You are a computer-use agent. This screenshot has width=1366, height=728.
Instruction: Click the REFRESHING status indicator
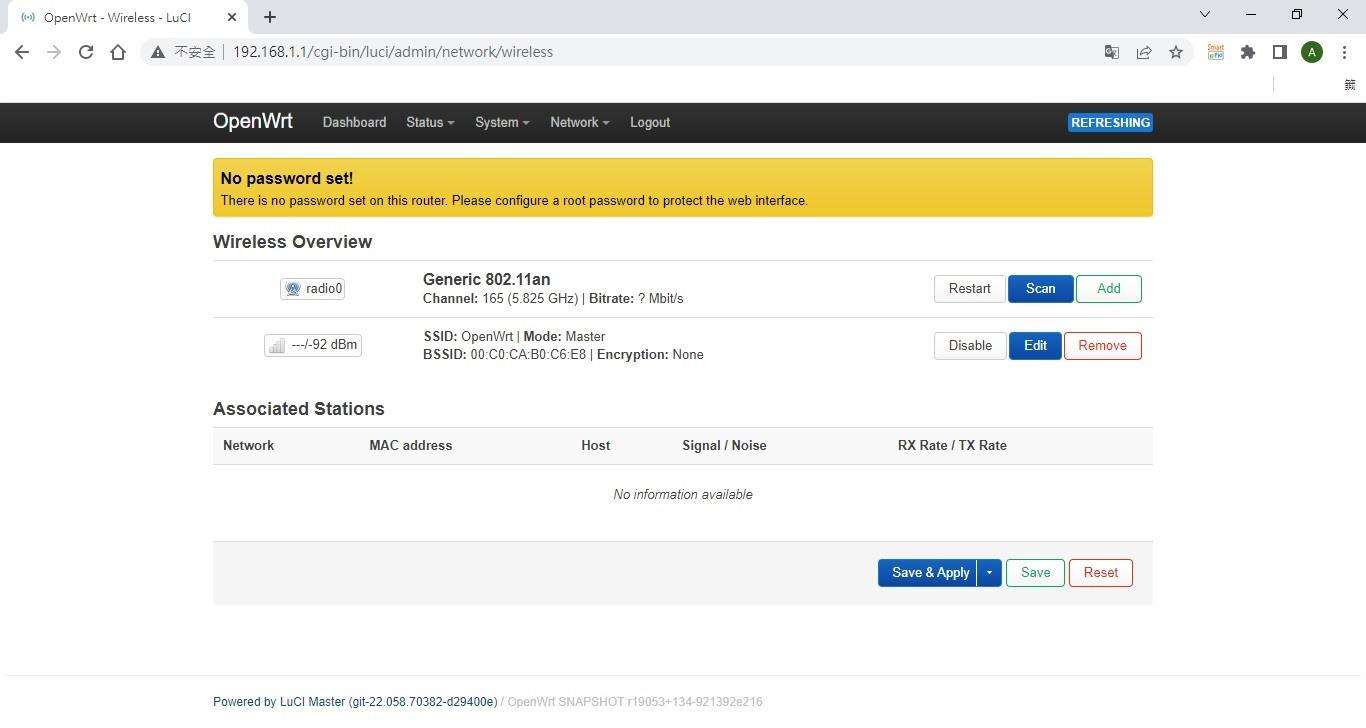pos(1110,123)
